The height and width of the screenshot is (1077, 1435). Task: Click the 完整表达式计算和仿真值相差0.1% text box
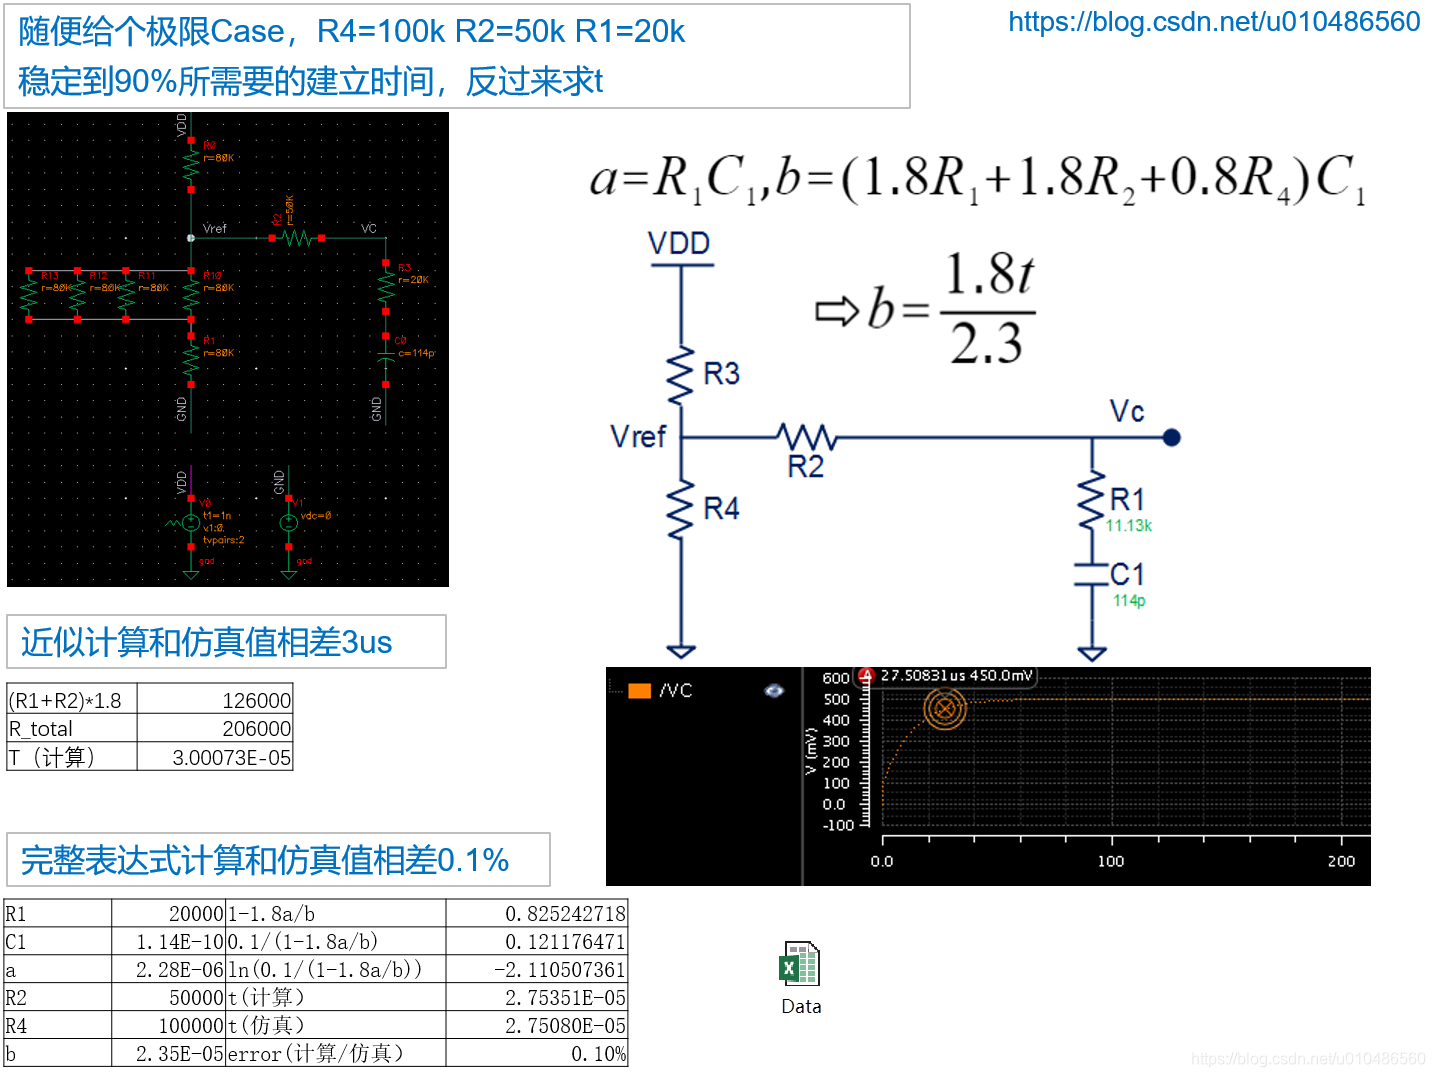pyautogui.click(x=278, y=860)
